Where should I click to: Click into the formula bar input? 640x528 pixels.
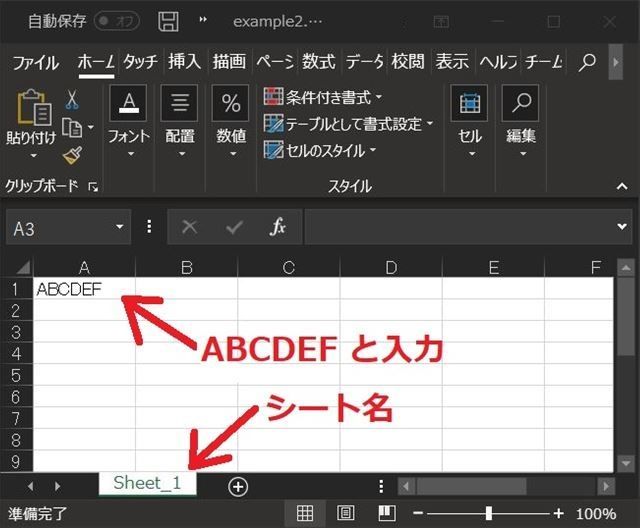[458, 227]
